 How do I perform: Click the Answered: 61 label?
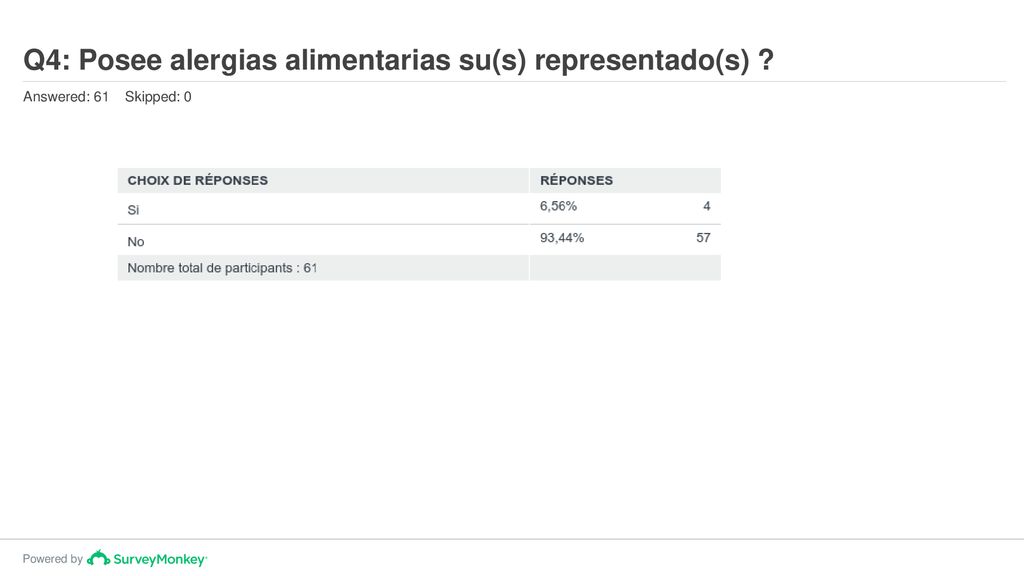click(x=65, y=97)
